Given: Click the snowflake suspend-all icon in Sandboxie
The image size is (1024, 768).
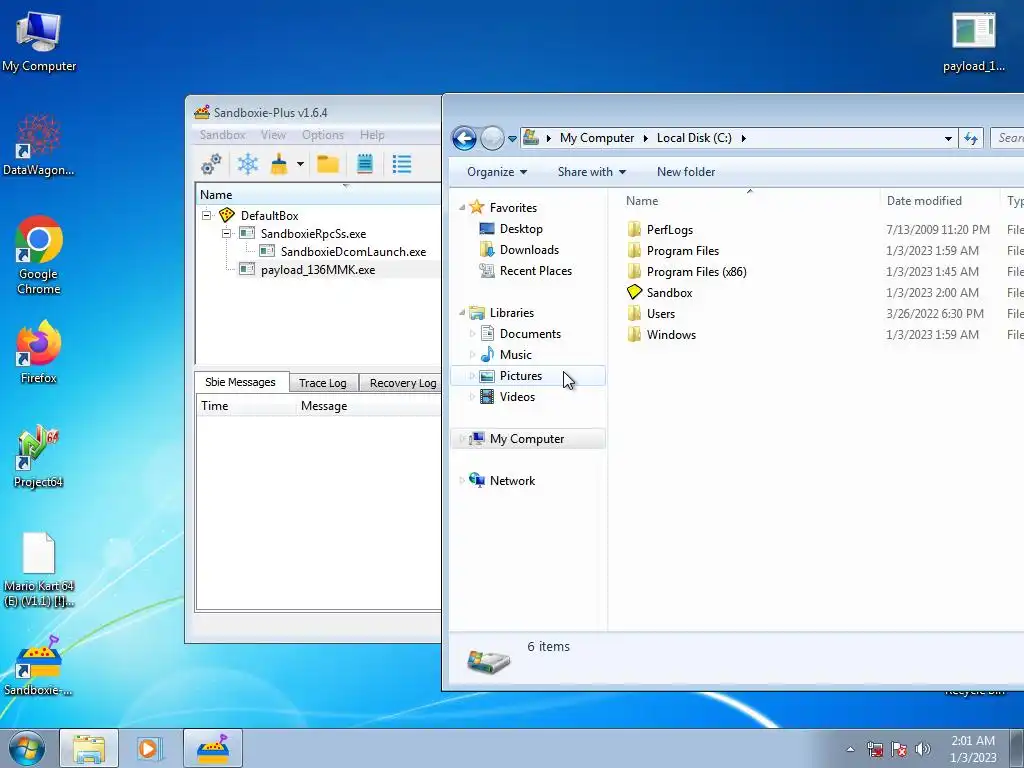Looking at the screenshot, I should (248, 164).
